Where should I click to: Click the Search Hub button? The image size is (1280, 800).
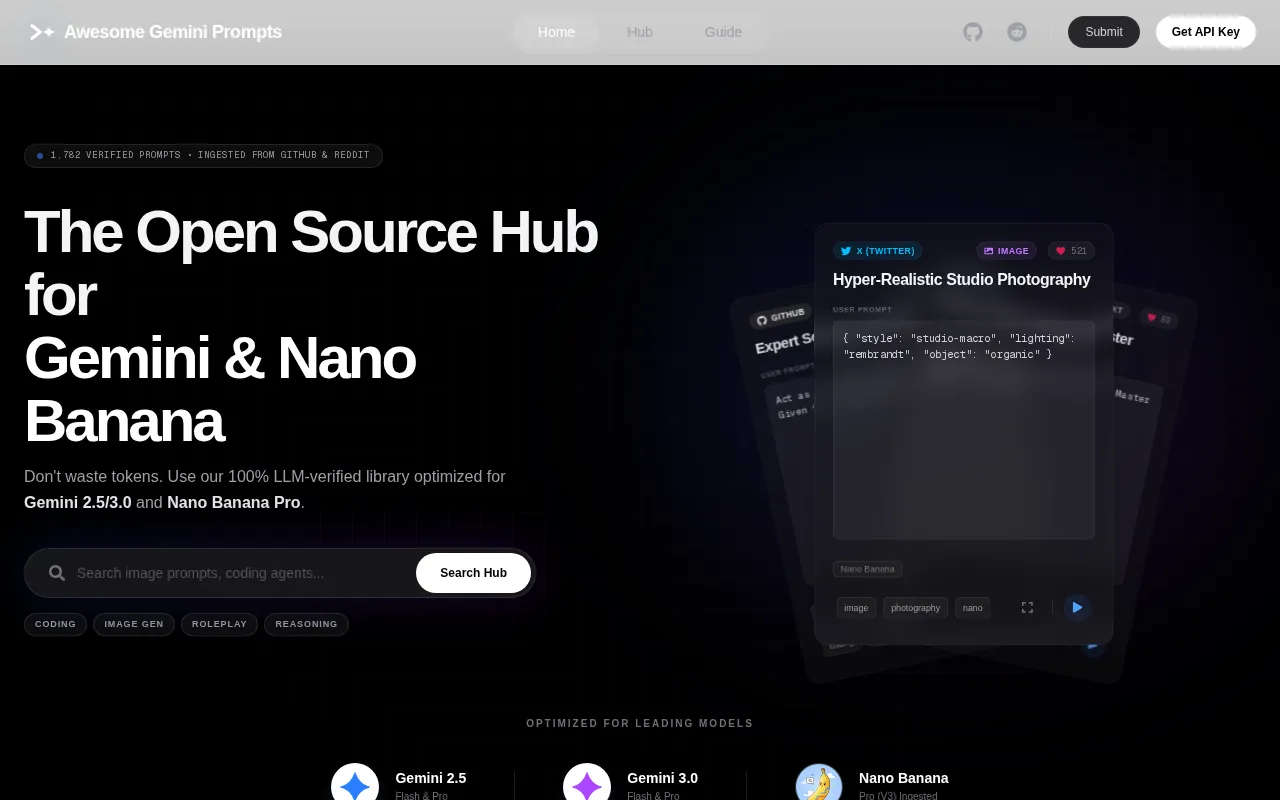point(473,573)
